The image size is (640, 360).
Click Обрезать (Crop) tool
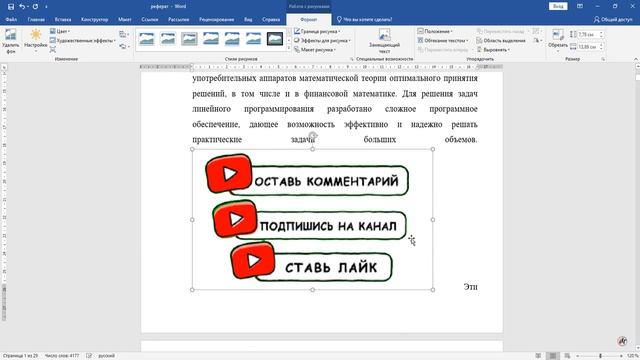(558, 40)
